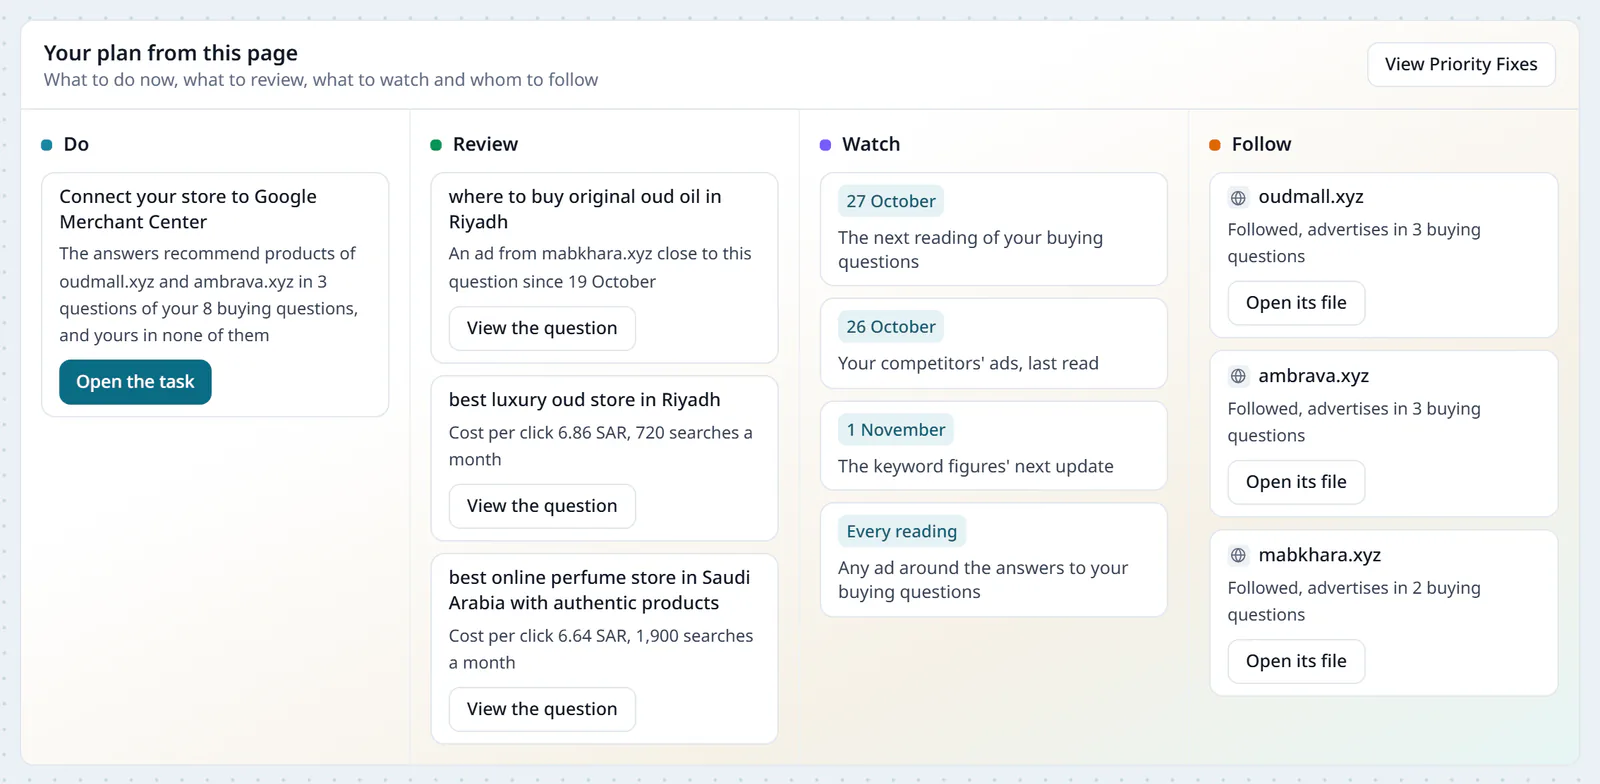Viewport: 1600px width, 784px height.
Task: Click 'An ad from mabkhara.xyz' description
Action: (600, 268)
